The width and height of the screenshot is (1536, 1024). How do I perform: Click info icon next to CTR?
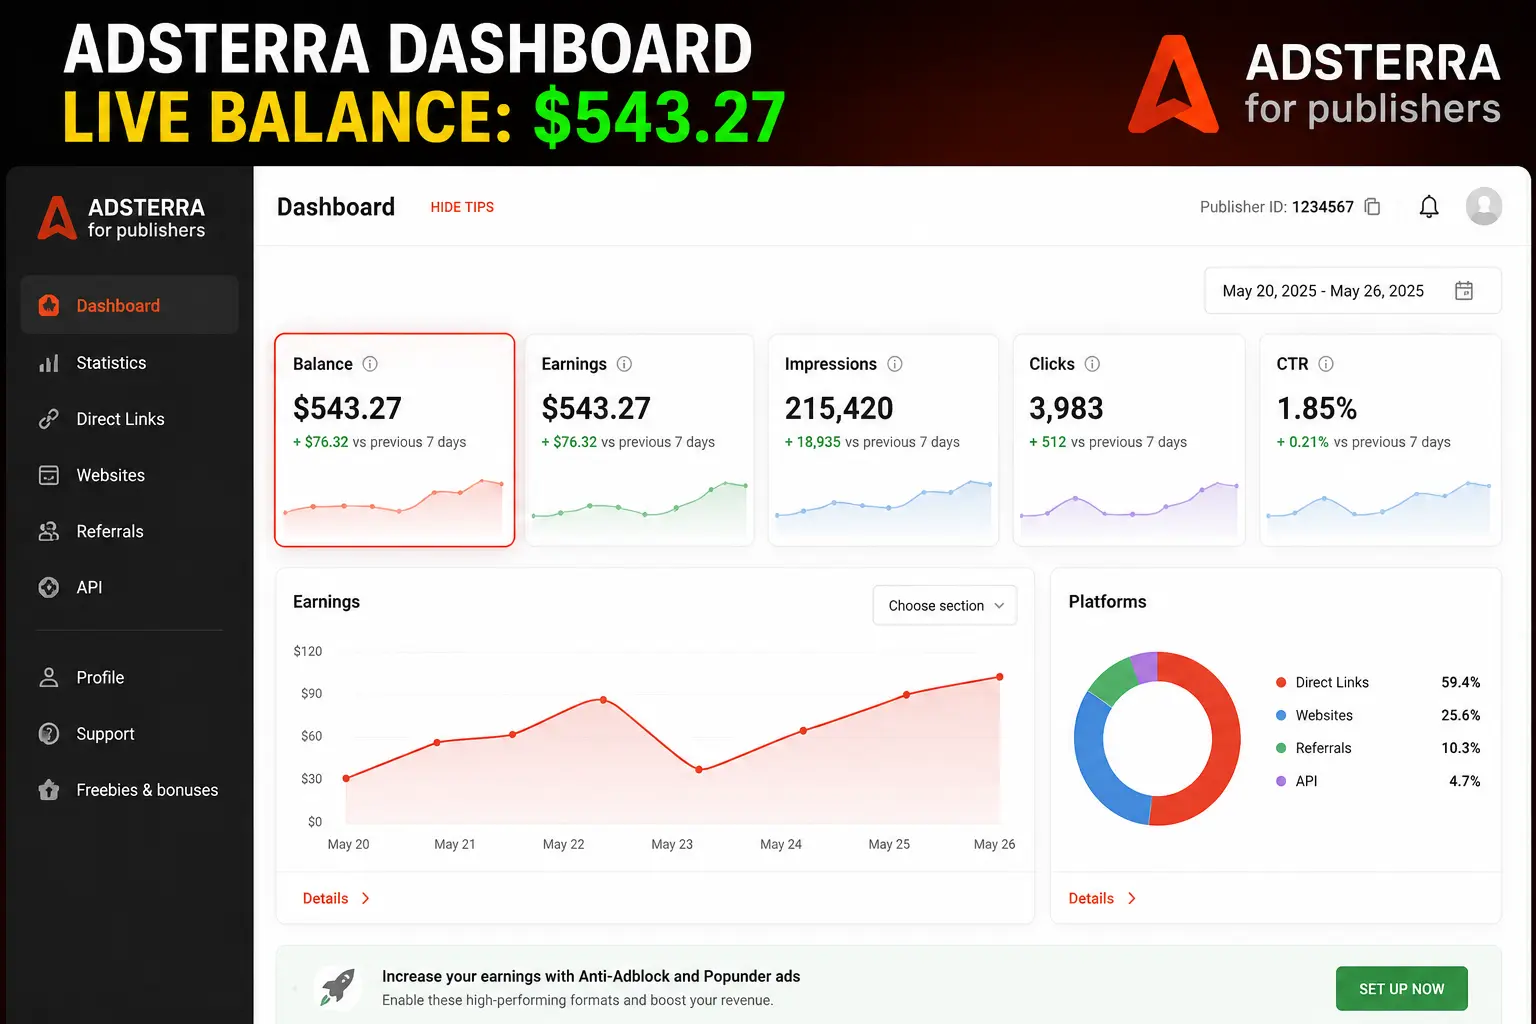pos(1326,364)
